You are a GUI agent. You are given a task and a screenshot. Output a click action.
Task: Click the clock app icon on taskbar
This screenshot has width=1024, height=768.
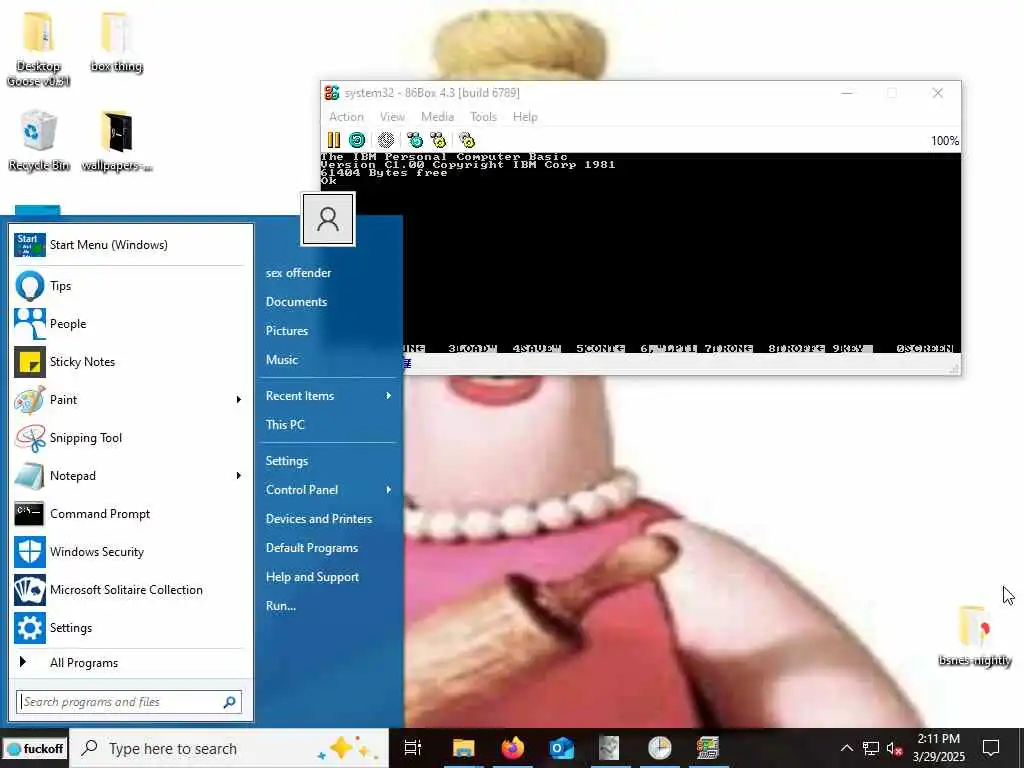(660, 748)
